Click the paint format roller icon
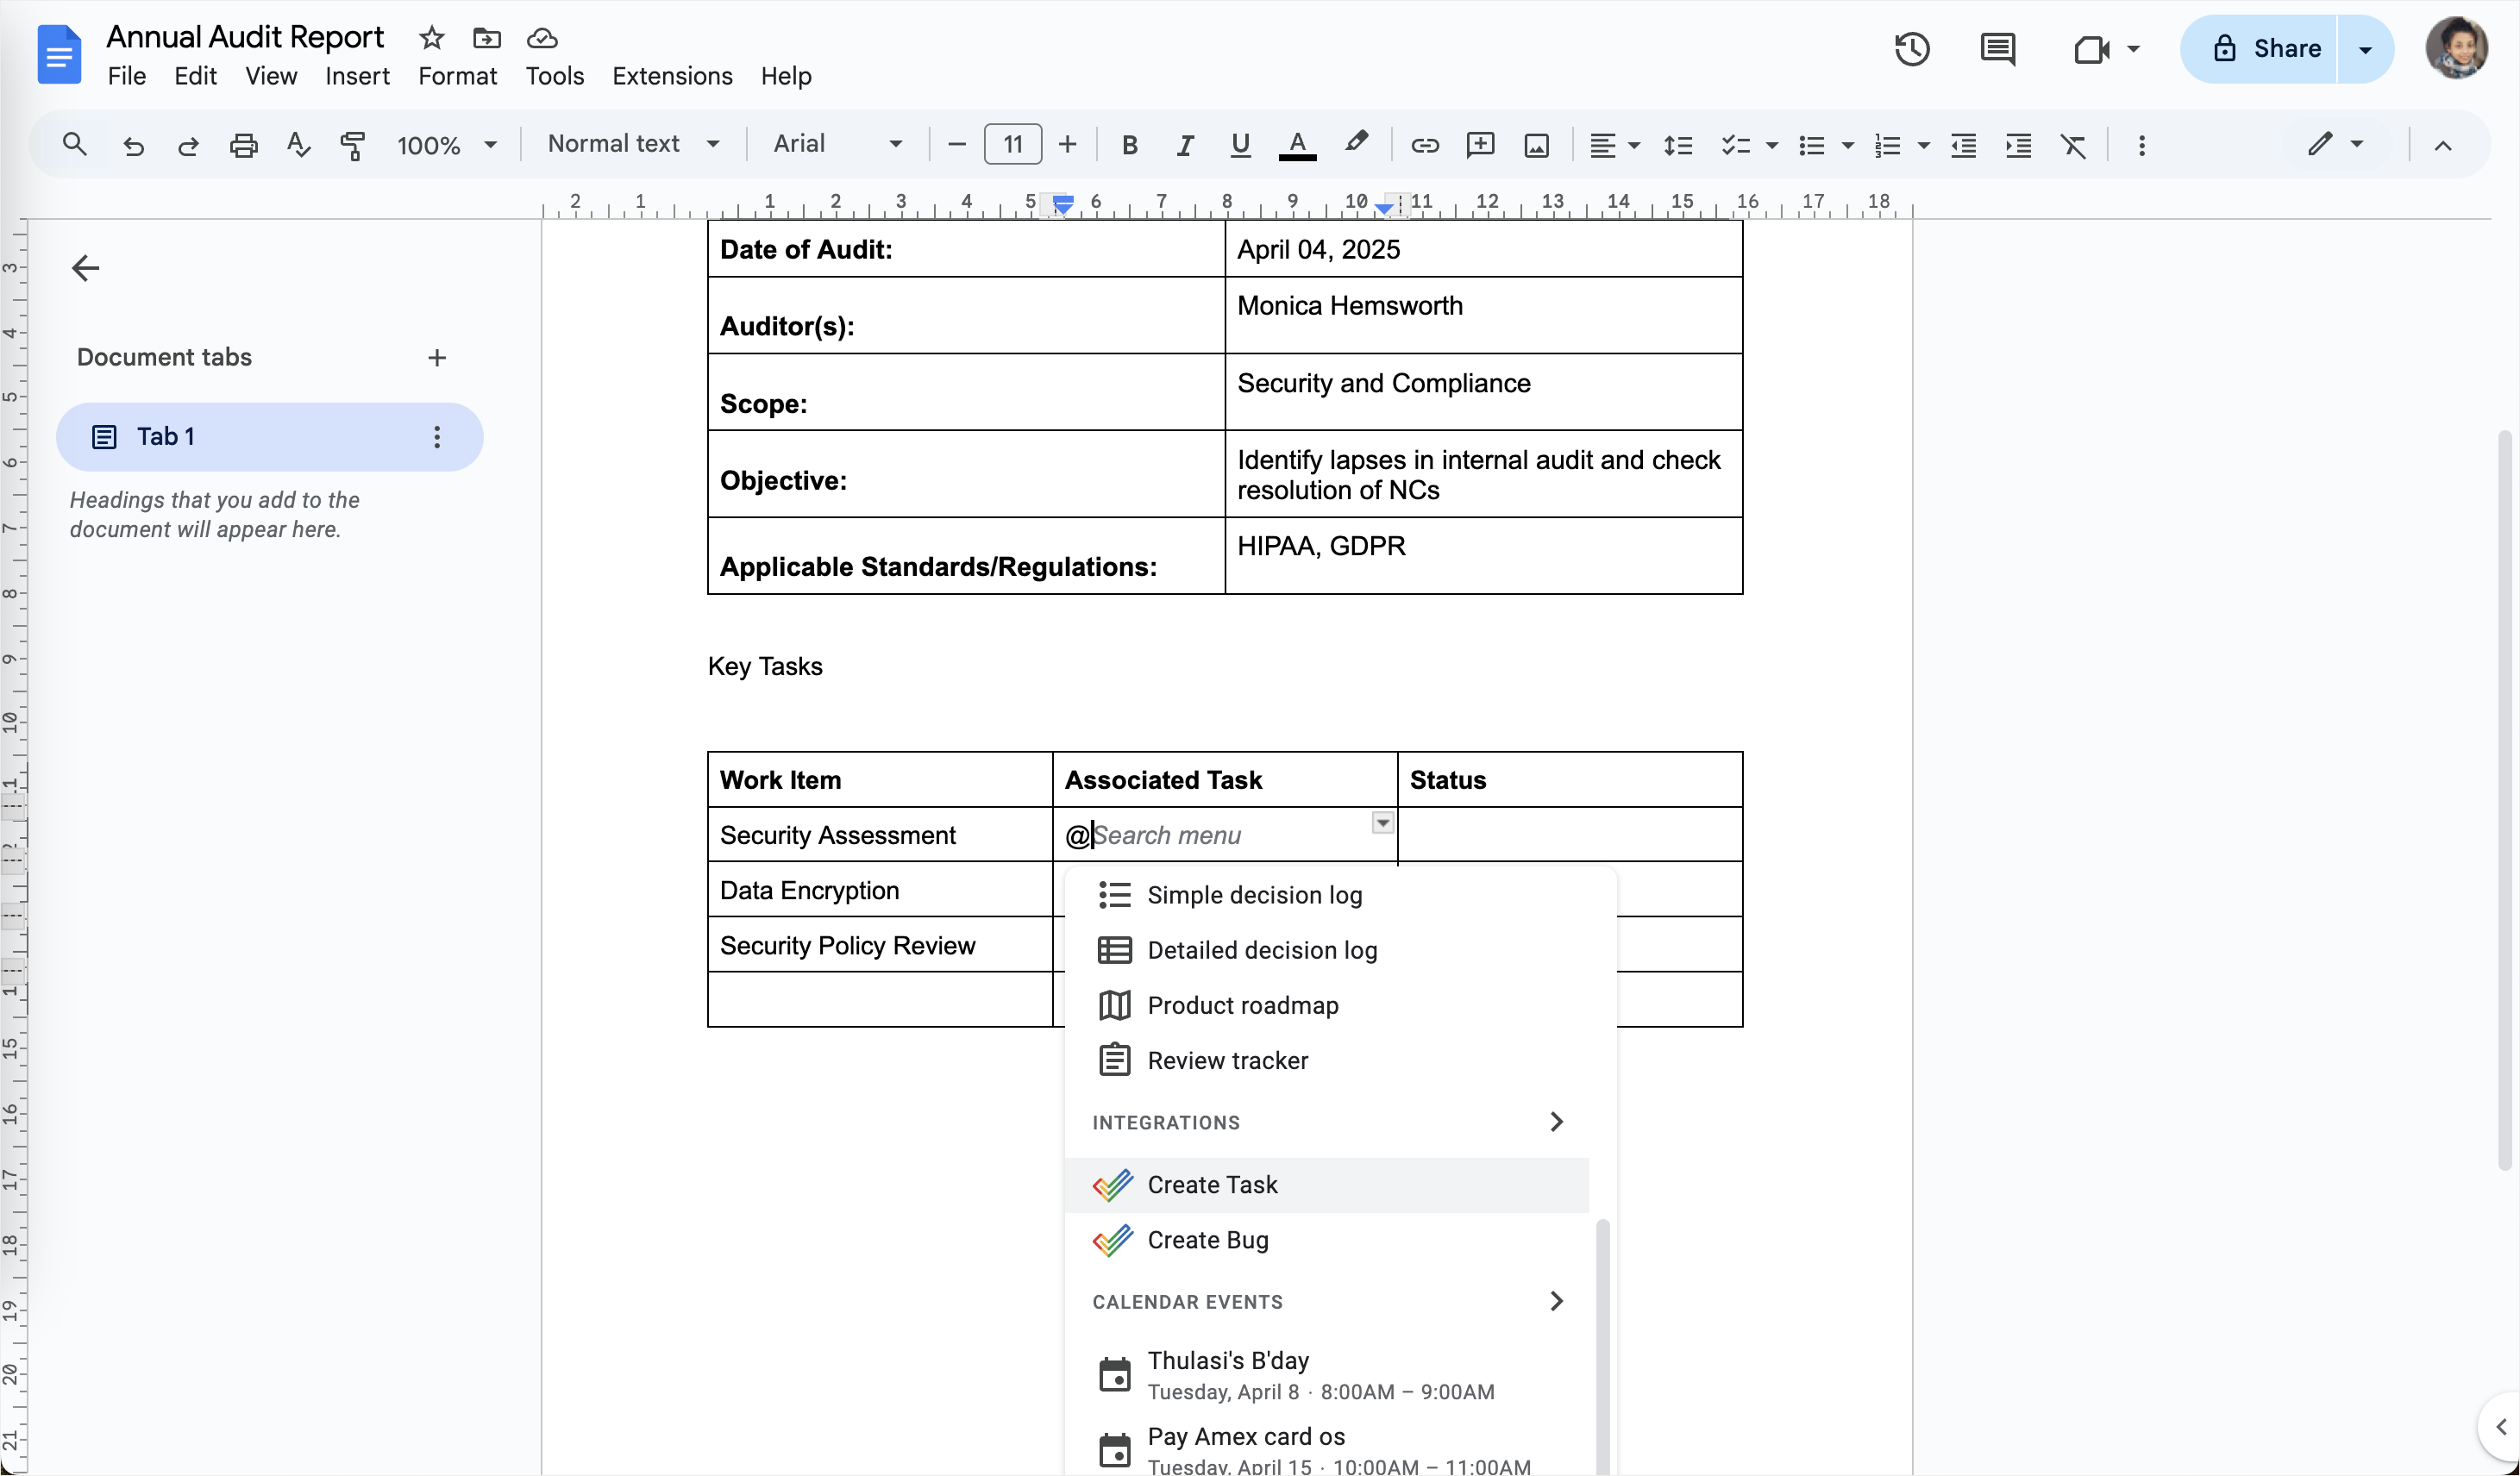The height and width of the screenshot is (1476, 2520). [352, 145]
